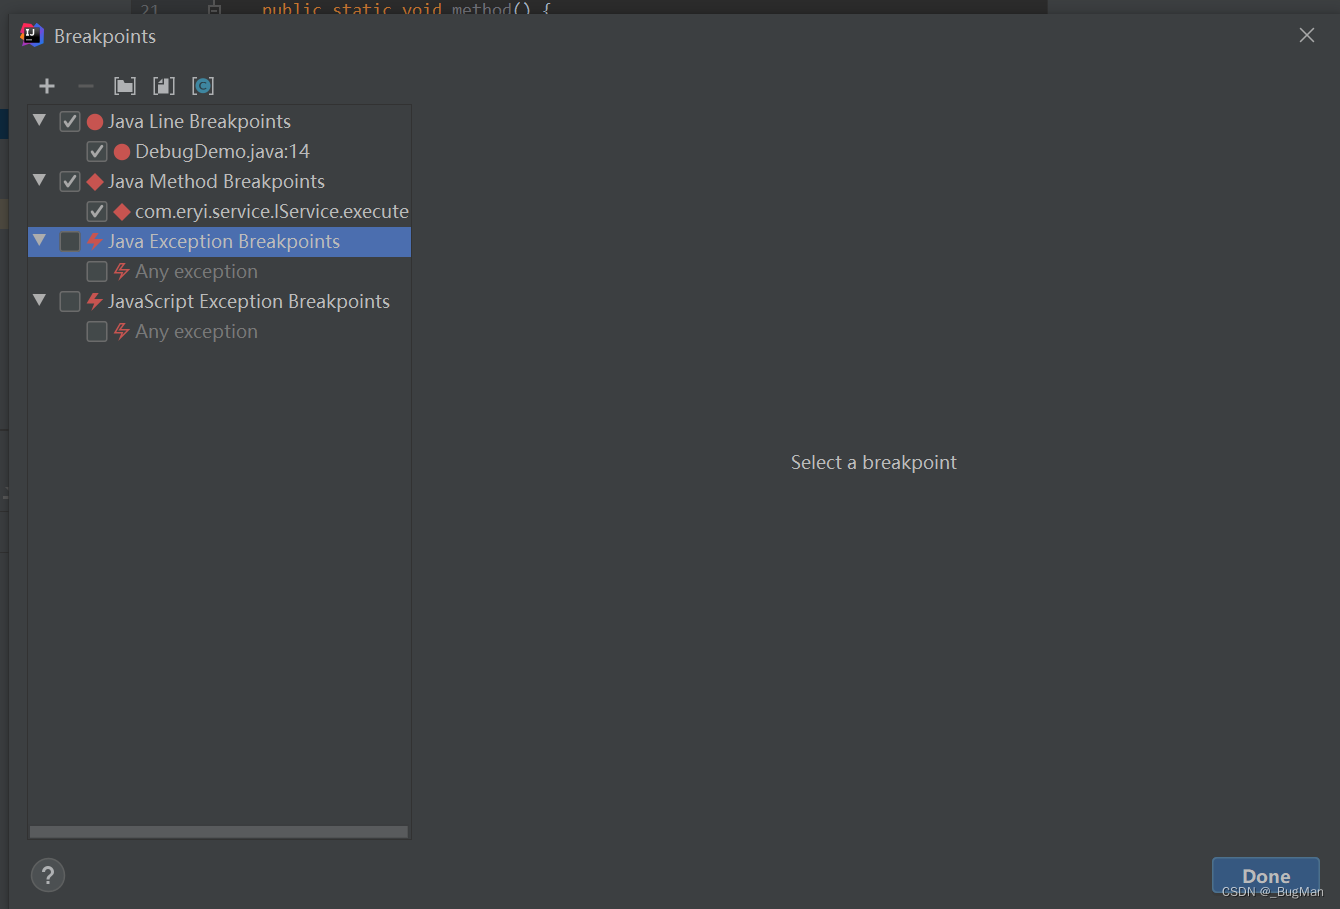
Task: Select the DebugDemo.java:14 tree entry
Action: tap(222, 151)
